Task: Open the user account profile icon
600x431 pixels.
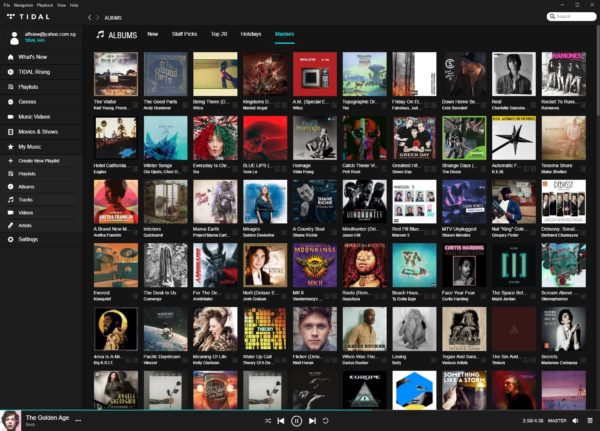Action: click(x=14, y=38)
